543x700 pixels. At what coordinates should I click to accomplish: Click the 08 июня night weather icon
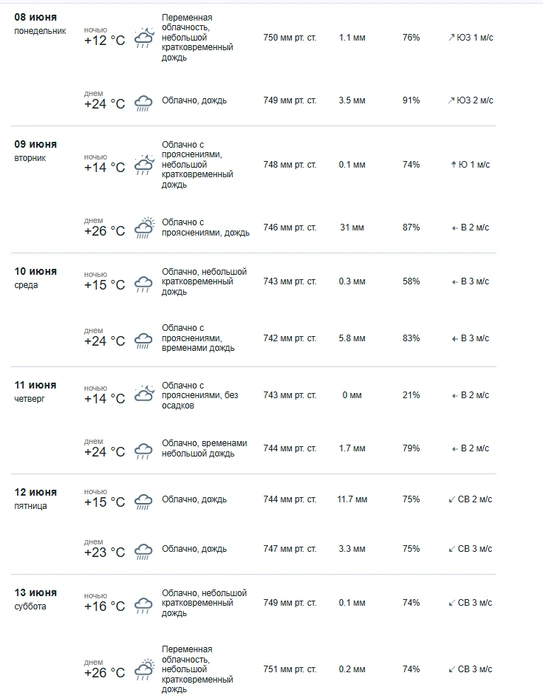pyautogui.click(x=144, y=38)
